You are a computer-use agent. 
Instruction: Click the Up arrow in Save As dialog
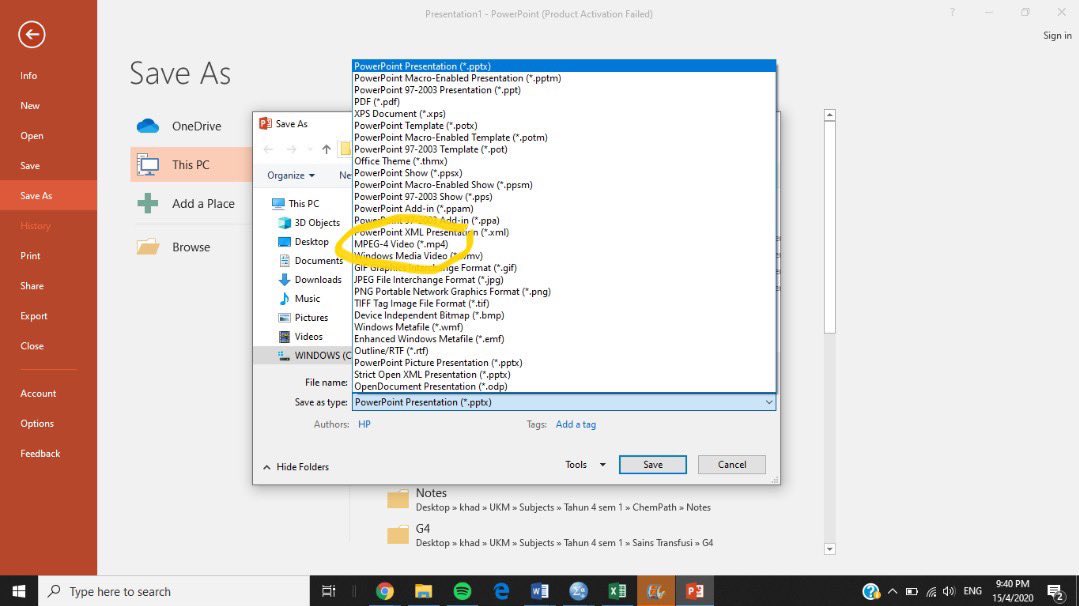pos(326,149)
